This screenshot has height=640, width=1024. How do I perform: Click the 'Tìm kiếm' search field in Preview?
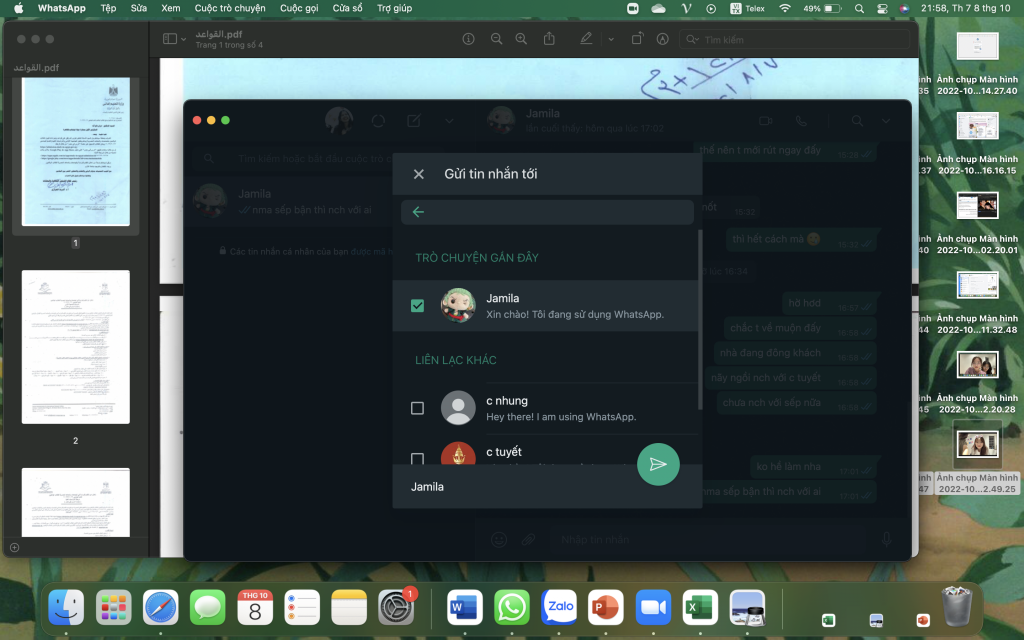pyautogui.click(x=794, y=40)
